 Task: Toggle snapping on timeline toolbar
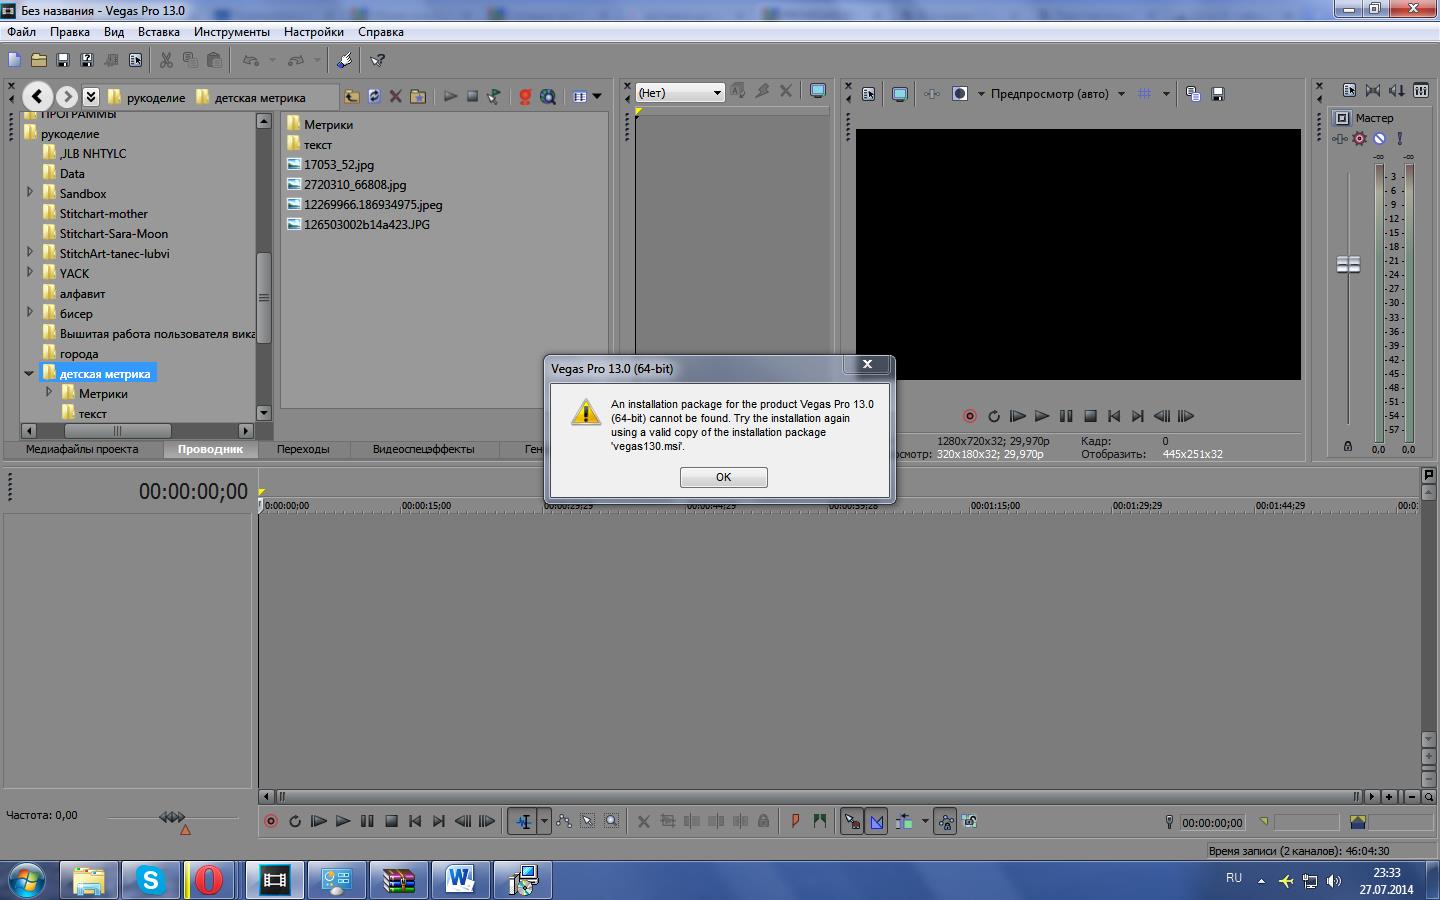pyautogui.click(x=852, y=822)
